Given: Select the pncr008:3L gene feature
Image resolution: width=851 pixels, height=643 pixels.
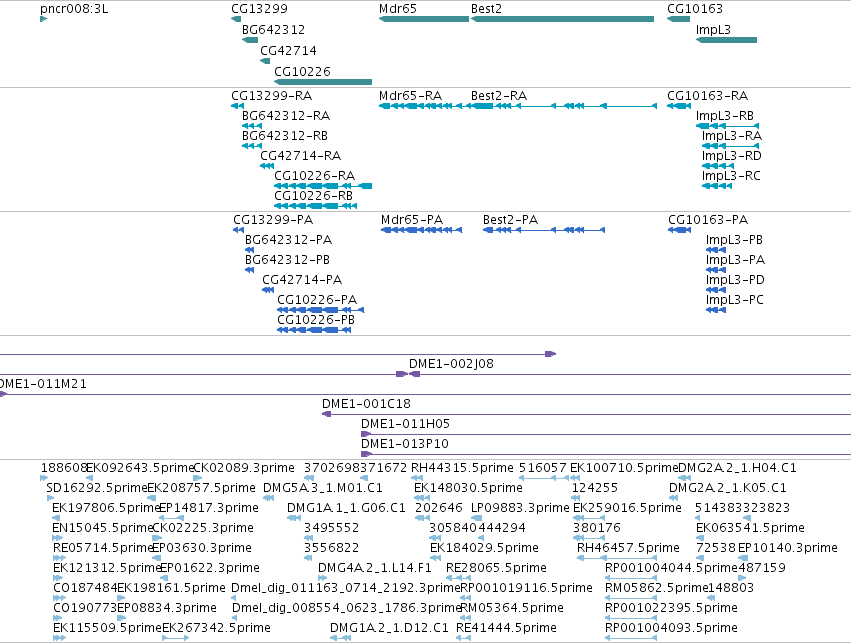Looking at the screenshot, I should [x=43, y=19].
